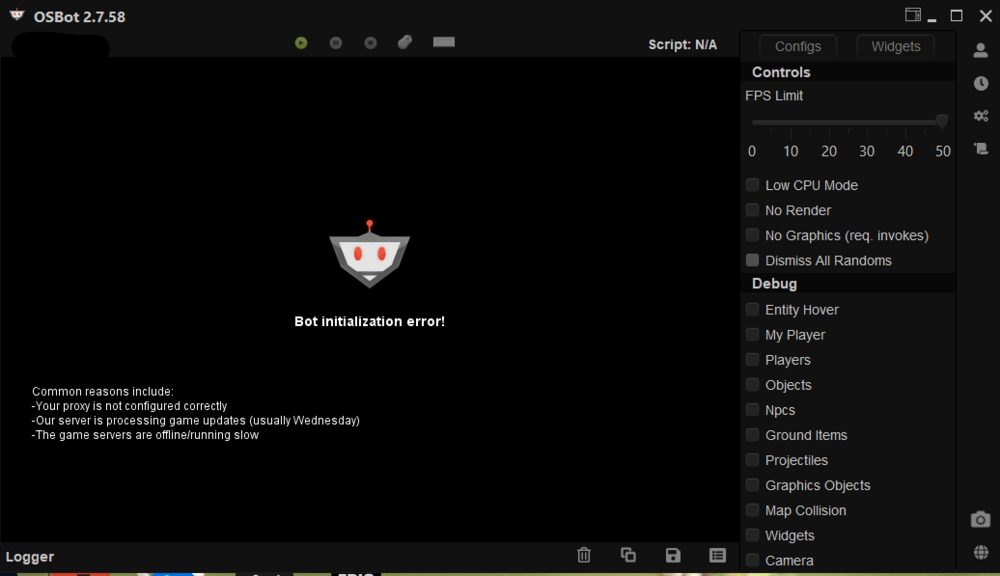Take a screenshot with the camera icon
The width and height of the screenshot is (1000, 576).
[981, 519]
